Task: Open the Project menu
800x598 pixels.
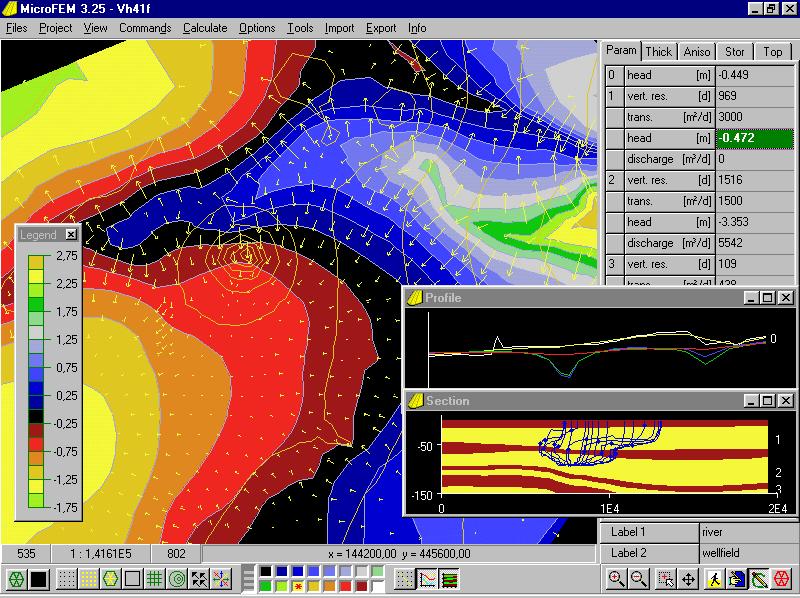Action: (56, 28)
